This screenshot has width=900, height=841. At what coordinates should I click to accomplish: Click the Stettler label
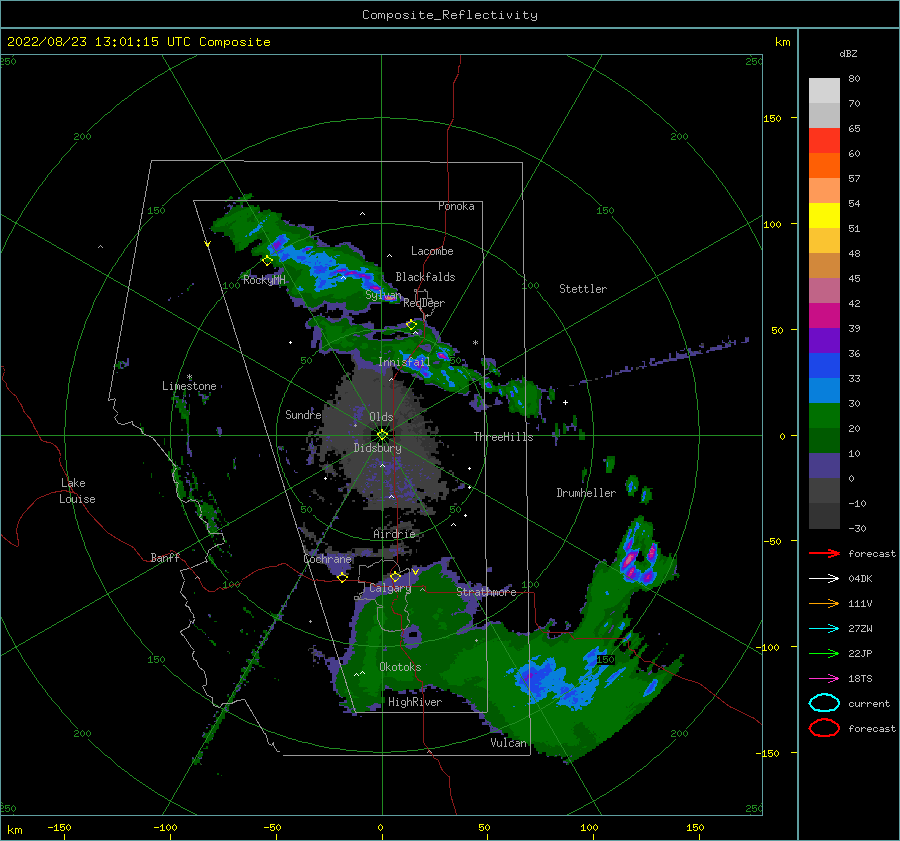583,289
